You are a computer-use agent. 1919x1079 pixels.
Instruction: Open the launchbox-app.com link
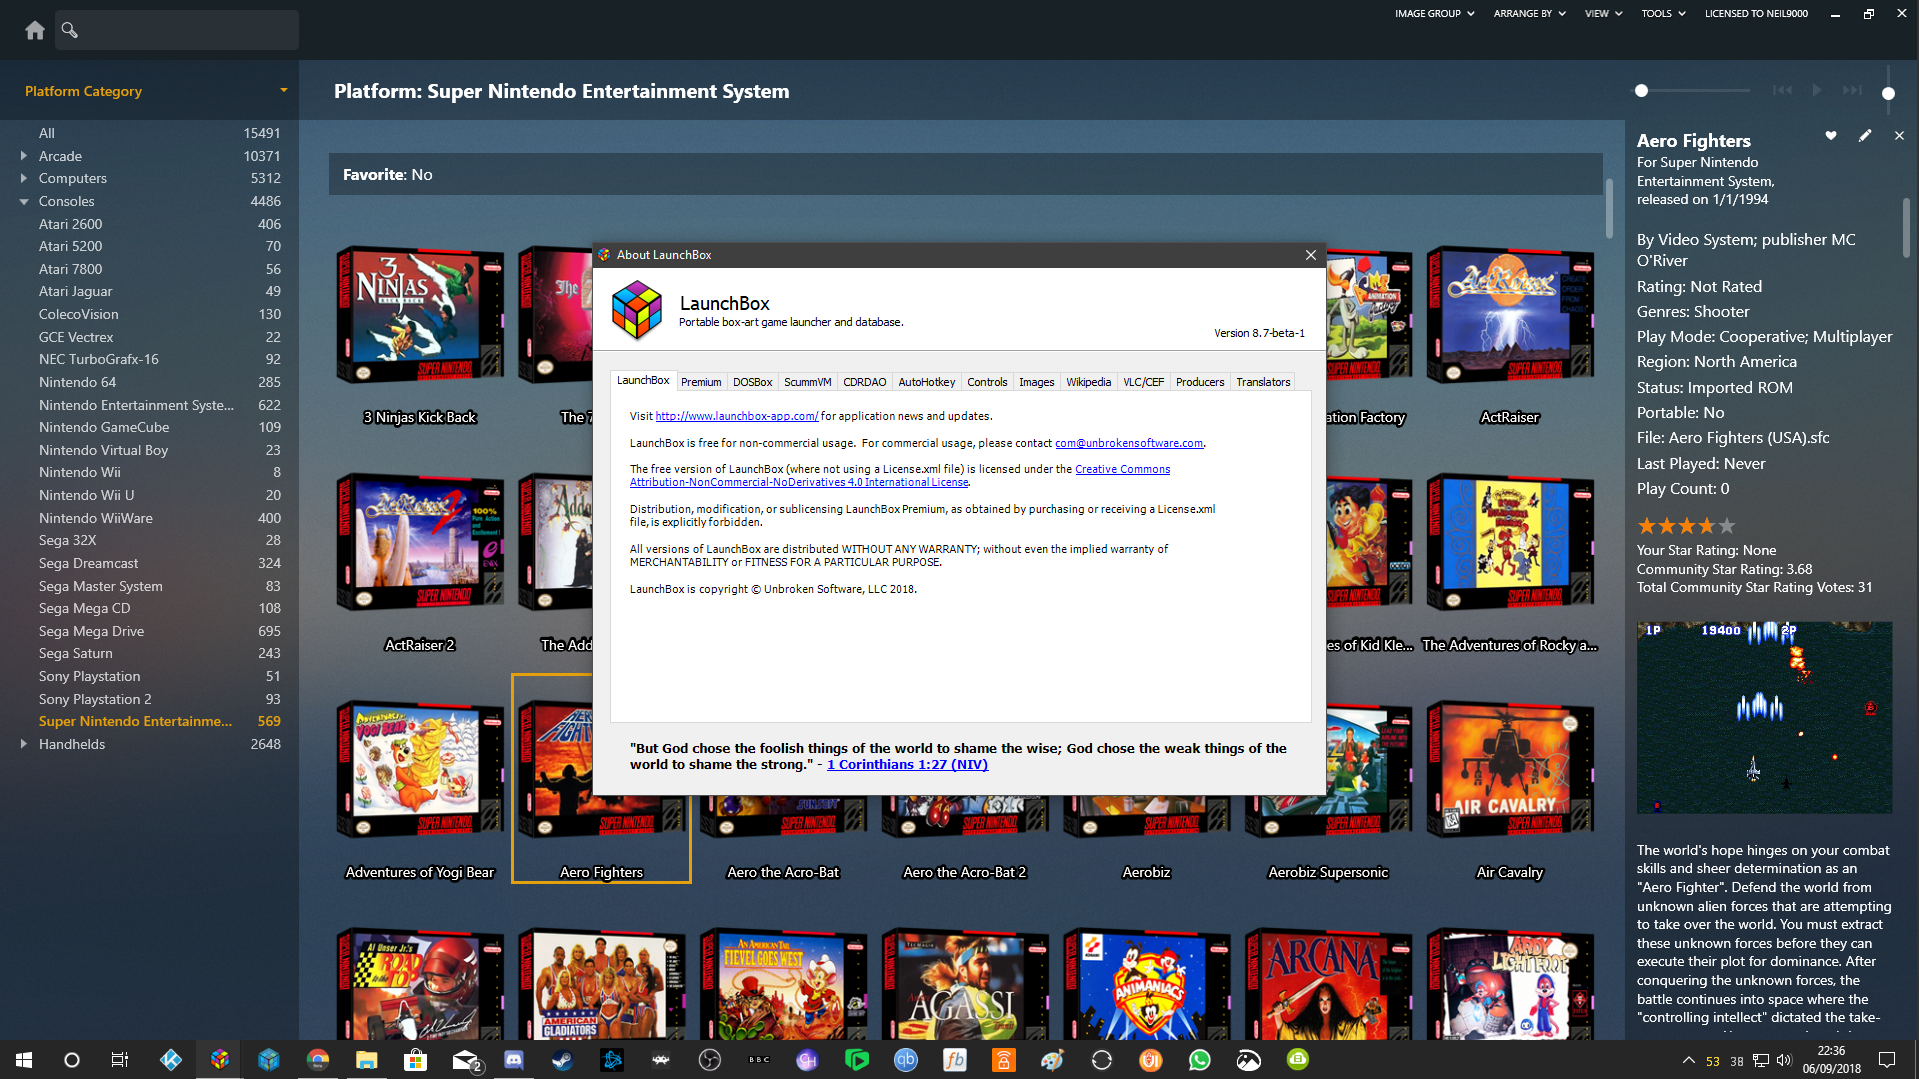pyautogui.click(x=737, y=416)
